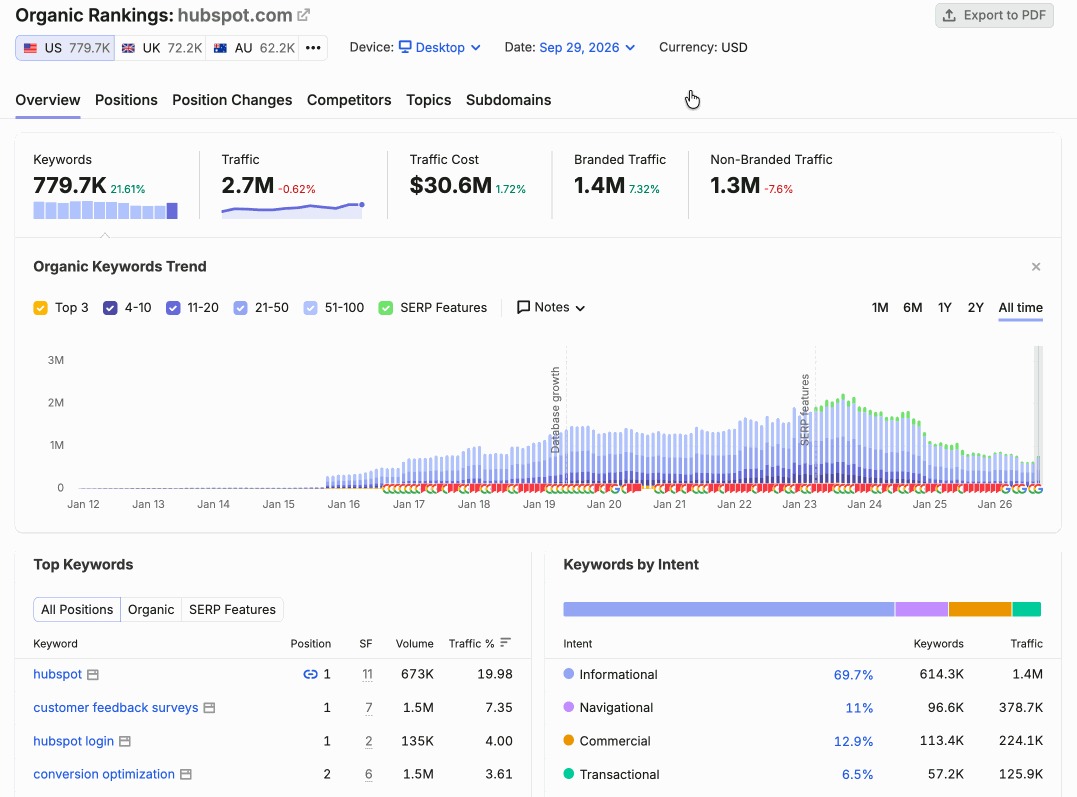Click the Notes speech bubble icon
The image size is (1077, 797).
click(523, 307)
